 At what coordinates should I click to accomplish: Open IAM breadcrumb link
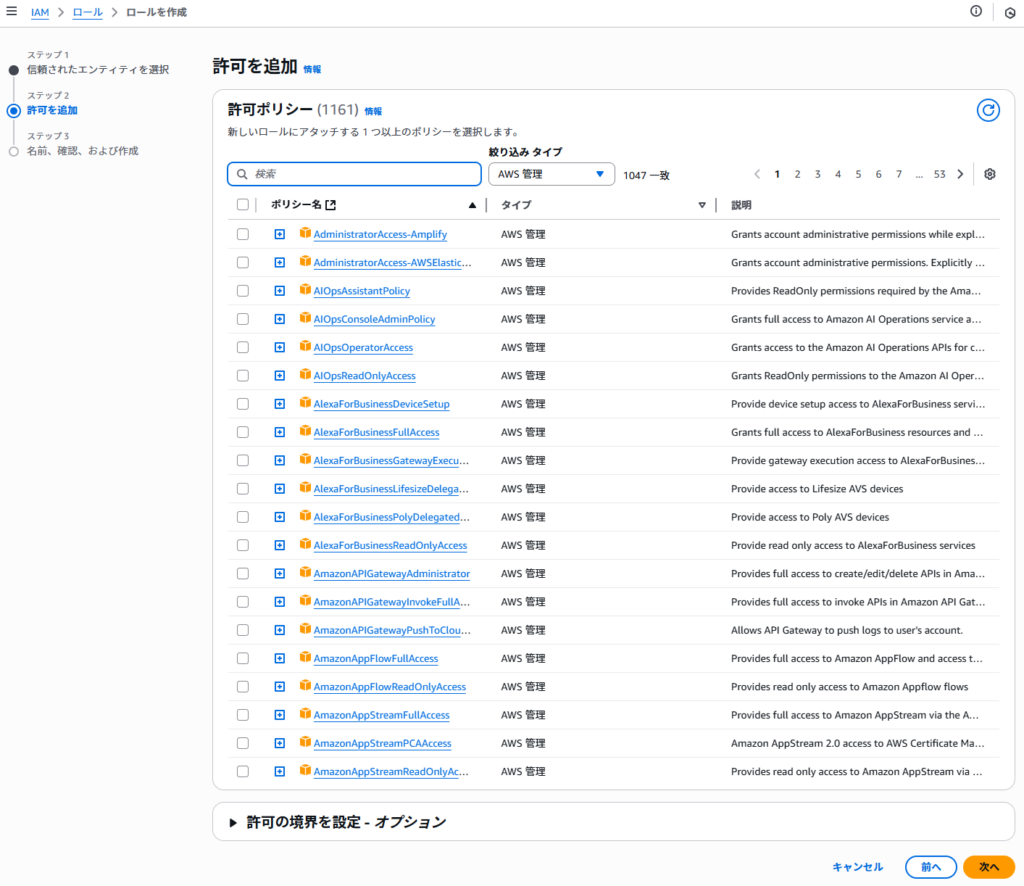pyautogui.click(x=40, y=12)
